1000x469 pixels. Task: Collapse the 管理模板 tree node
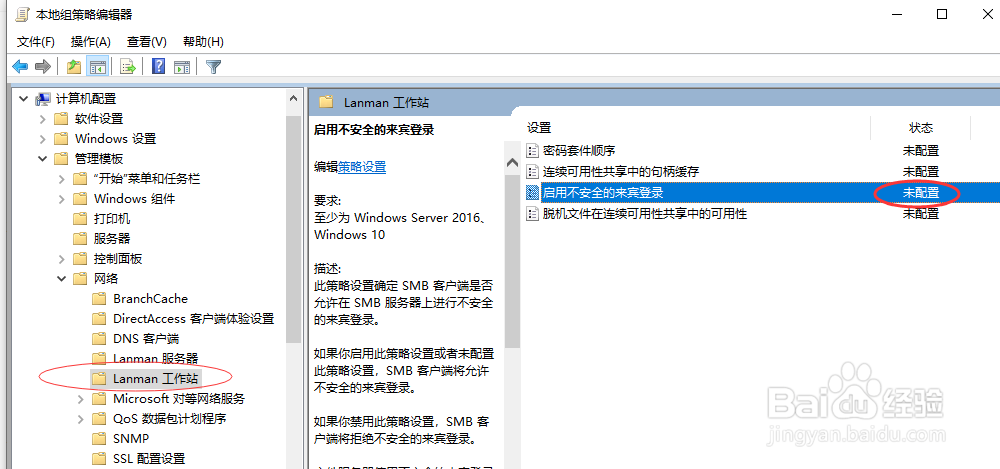(x=42, y=159)
